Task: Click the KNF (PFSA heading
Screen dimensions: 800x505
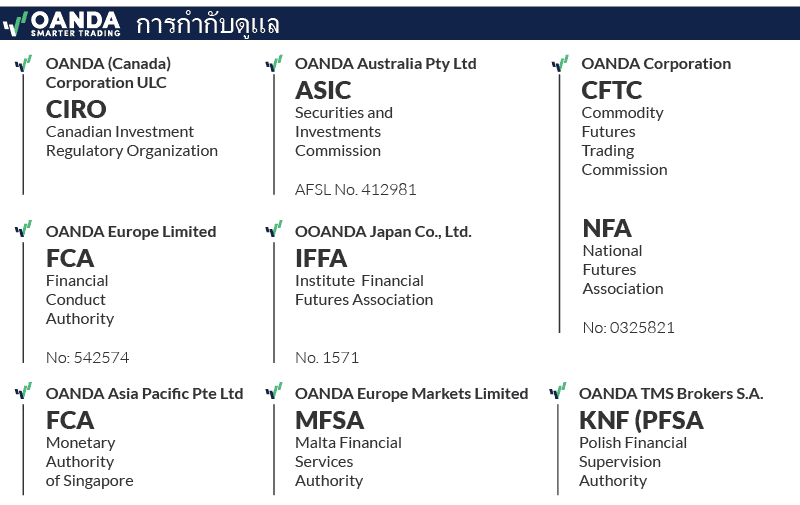Action: point(641,420)
